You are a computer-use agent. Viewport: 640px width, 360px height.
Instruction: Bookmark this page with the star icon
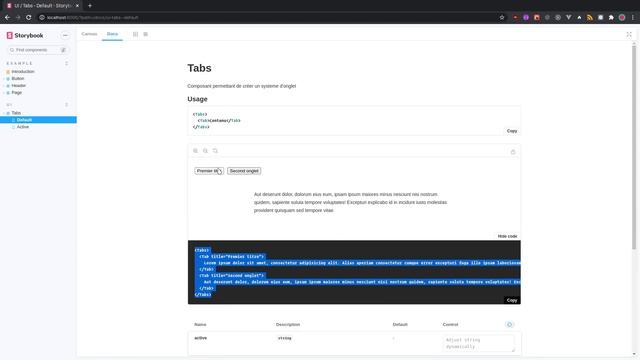[x=502, y=18]
